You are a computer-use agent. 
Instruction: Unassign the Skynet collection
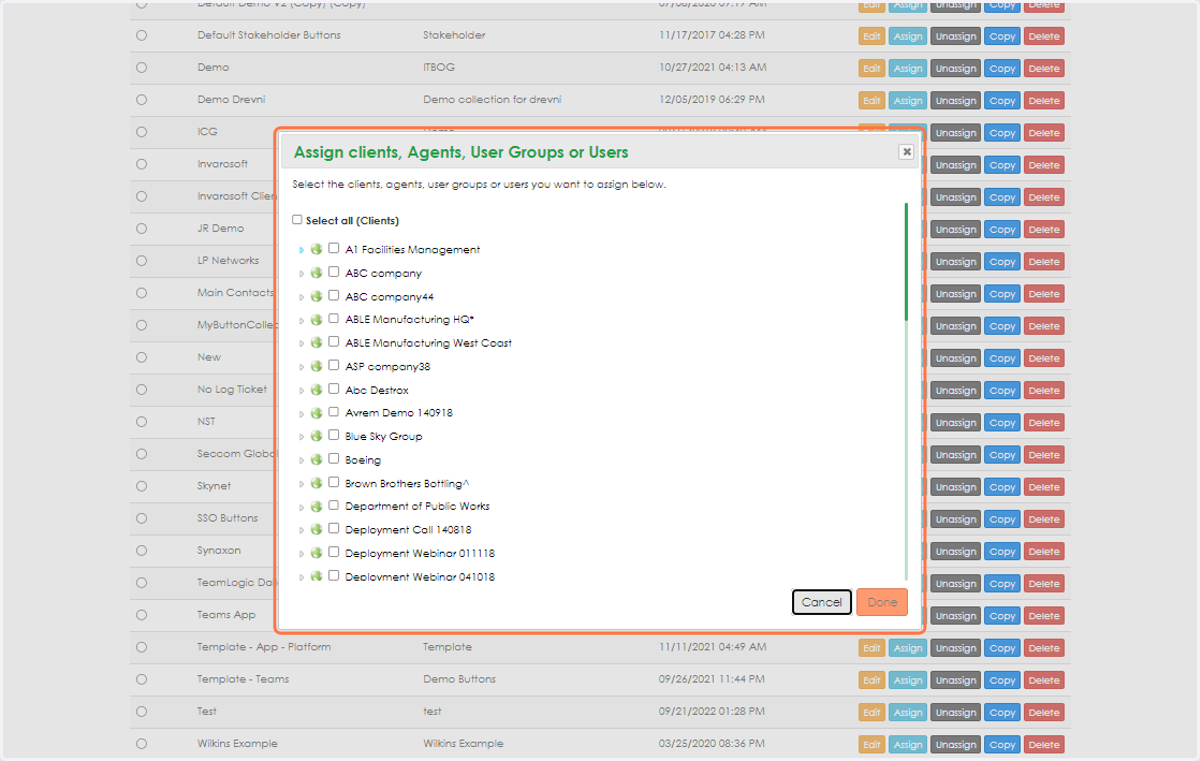[x=956, y=487]
